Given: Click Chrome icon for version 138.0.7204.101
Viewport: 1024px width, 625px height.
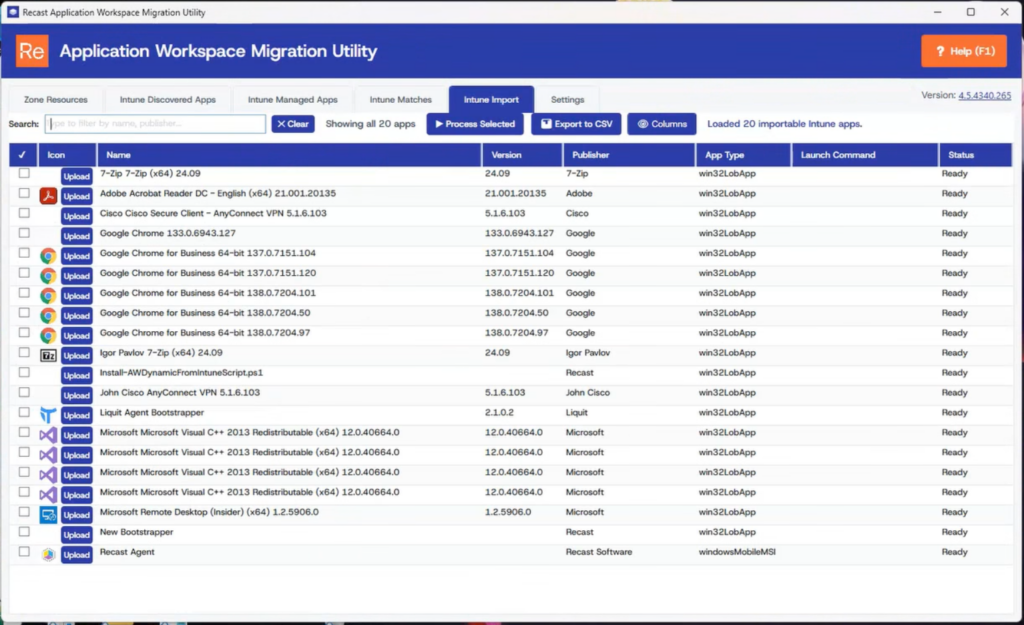Looking at the screenshot, I should pos(48,295).
